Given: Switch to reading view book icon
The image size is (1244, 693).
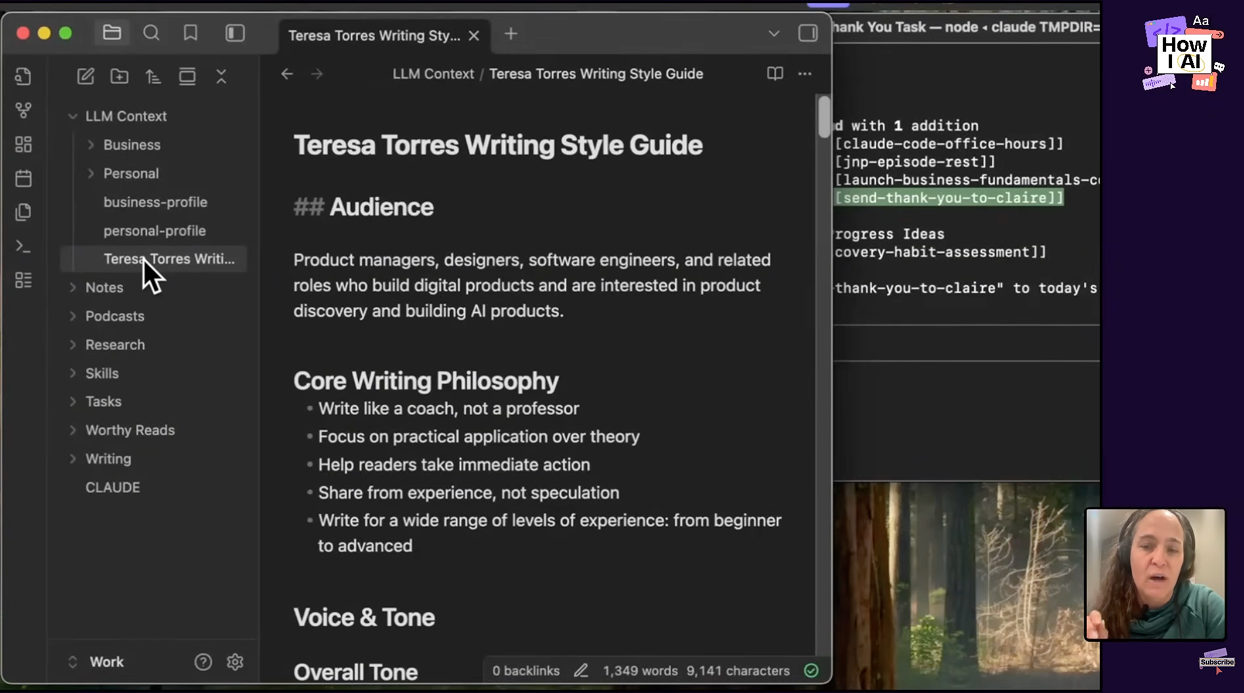Looking at the screenshot, I should point(774,74).
